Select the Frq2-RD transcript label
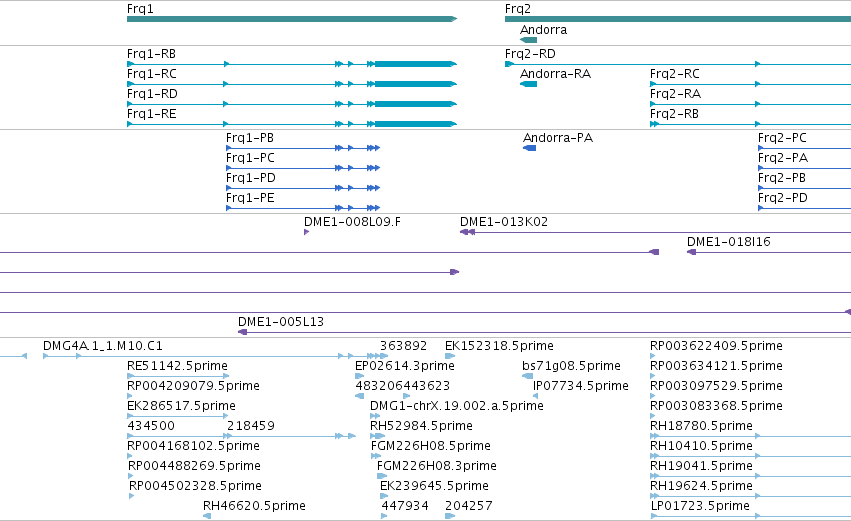 pyautogui.click(x=530, y=54)
